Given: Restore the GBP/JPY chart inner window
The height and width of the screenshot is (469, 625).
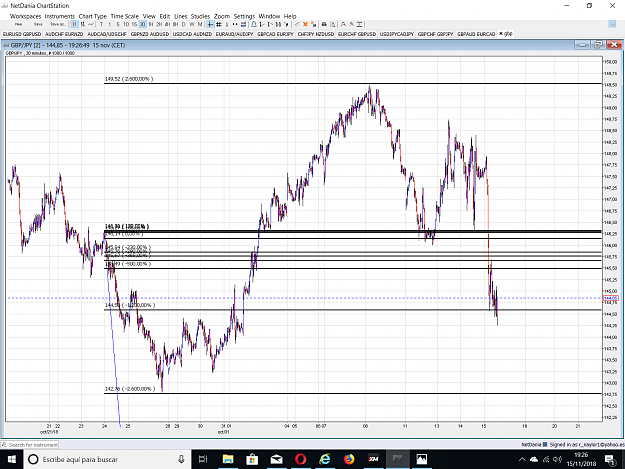Looking at the screenshot, I should coord(598,45).
